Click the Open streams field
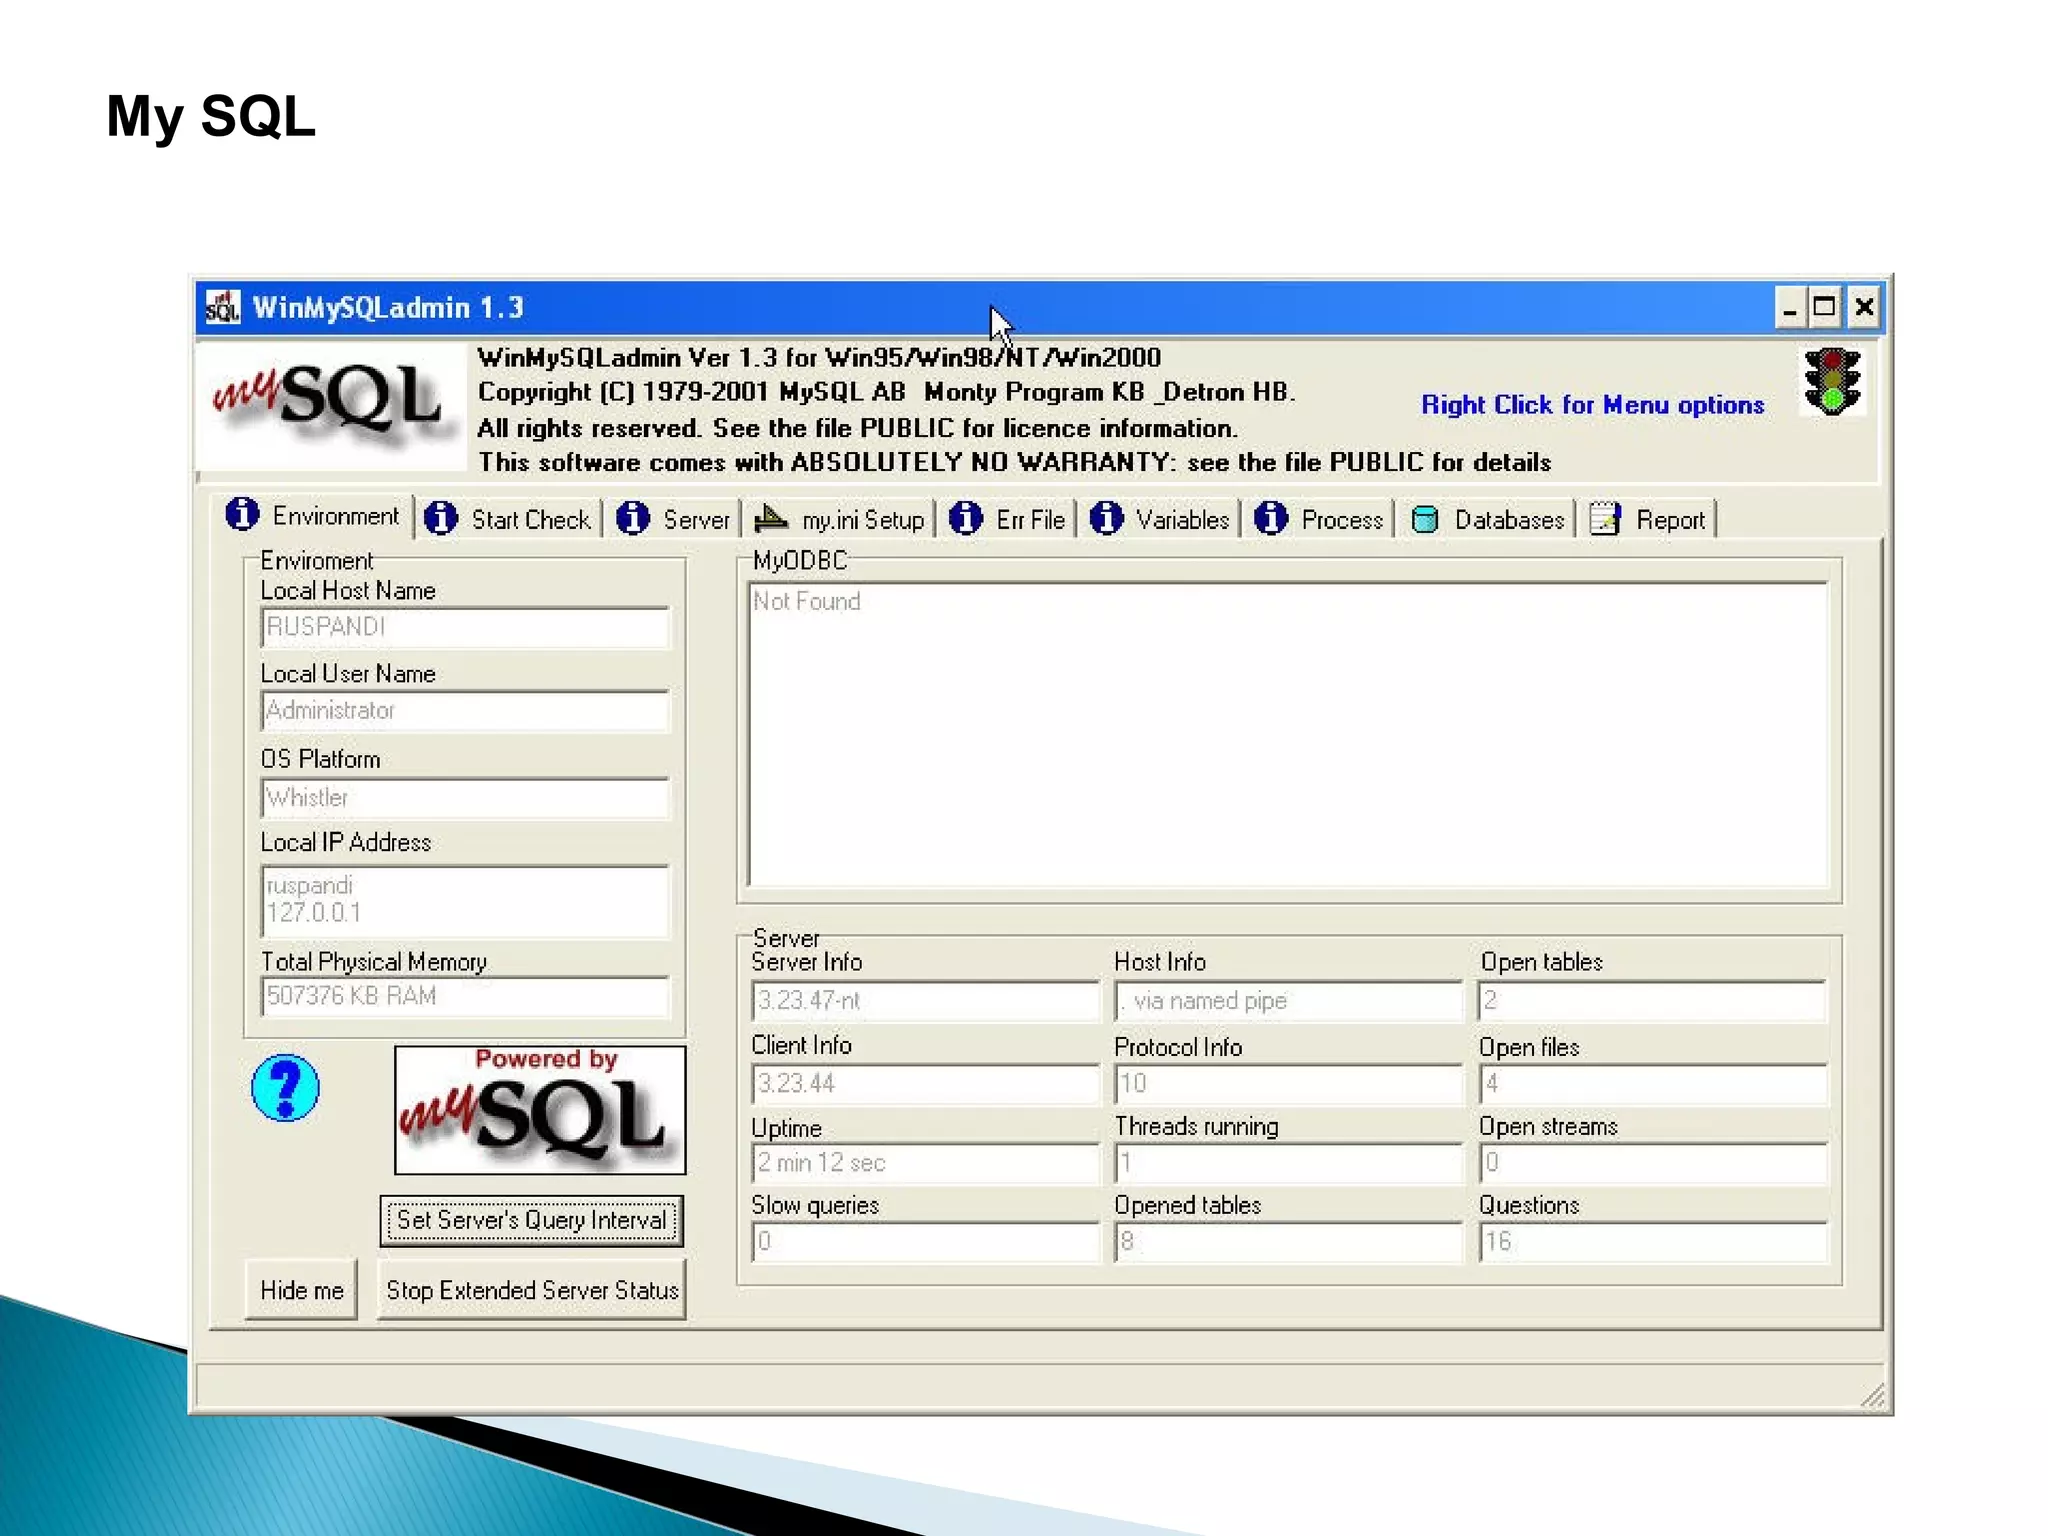2048x1536 pixels. [1653, 1163]
